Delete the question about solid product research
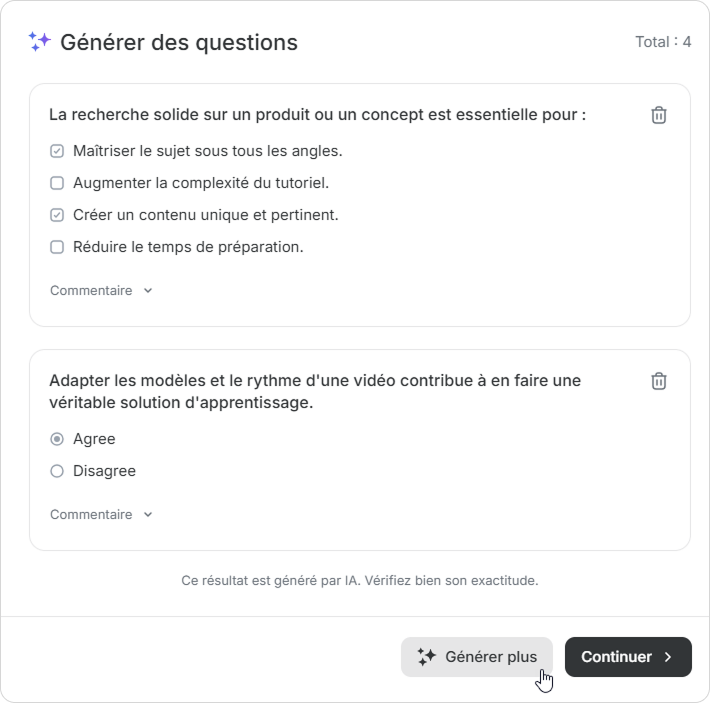 (x=659, y=115)
